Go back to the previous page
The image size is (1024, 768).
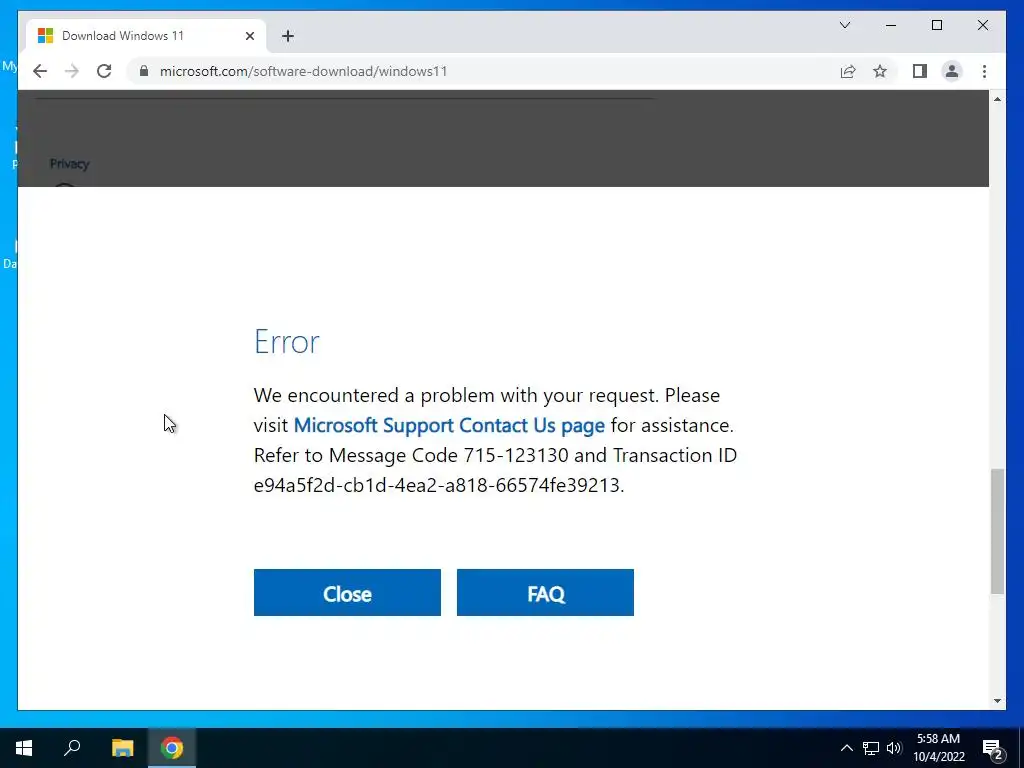40,71
